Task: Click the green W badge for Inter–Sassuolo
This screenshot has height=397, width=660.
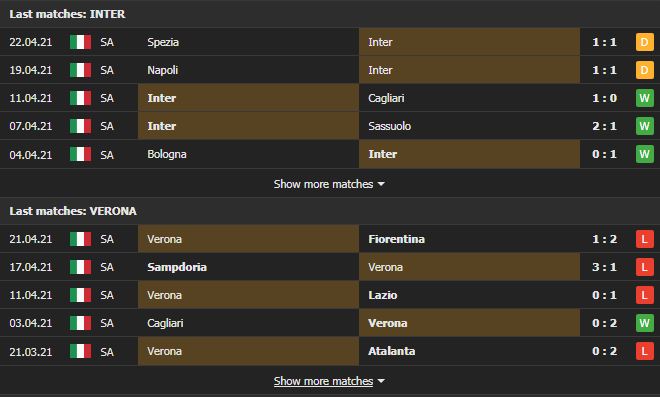Action: [x=644, y=126]
